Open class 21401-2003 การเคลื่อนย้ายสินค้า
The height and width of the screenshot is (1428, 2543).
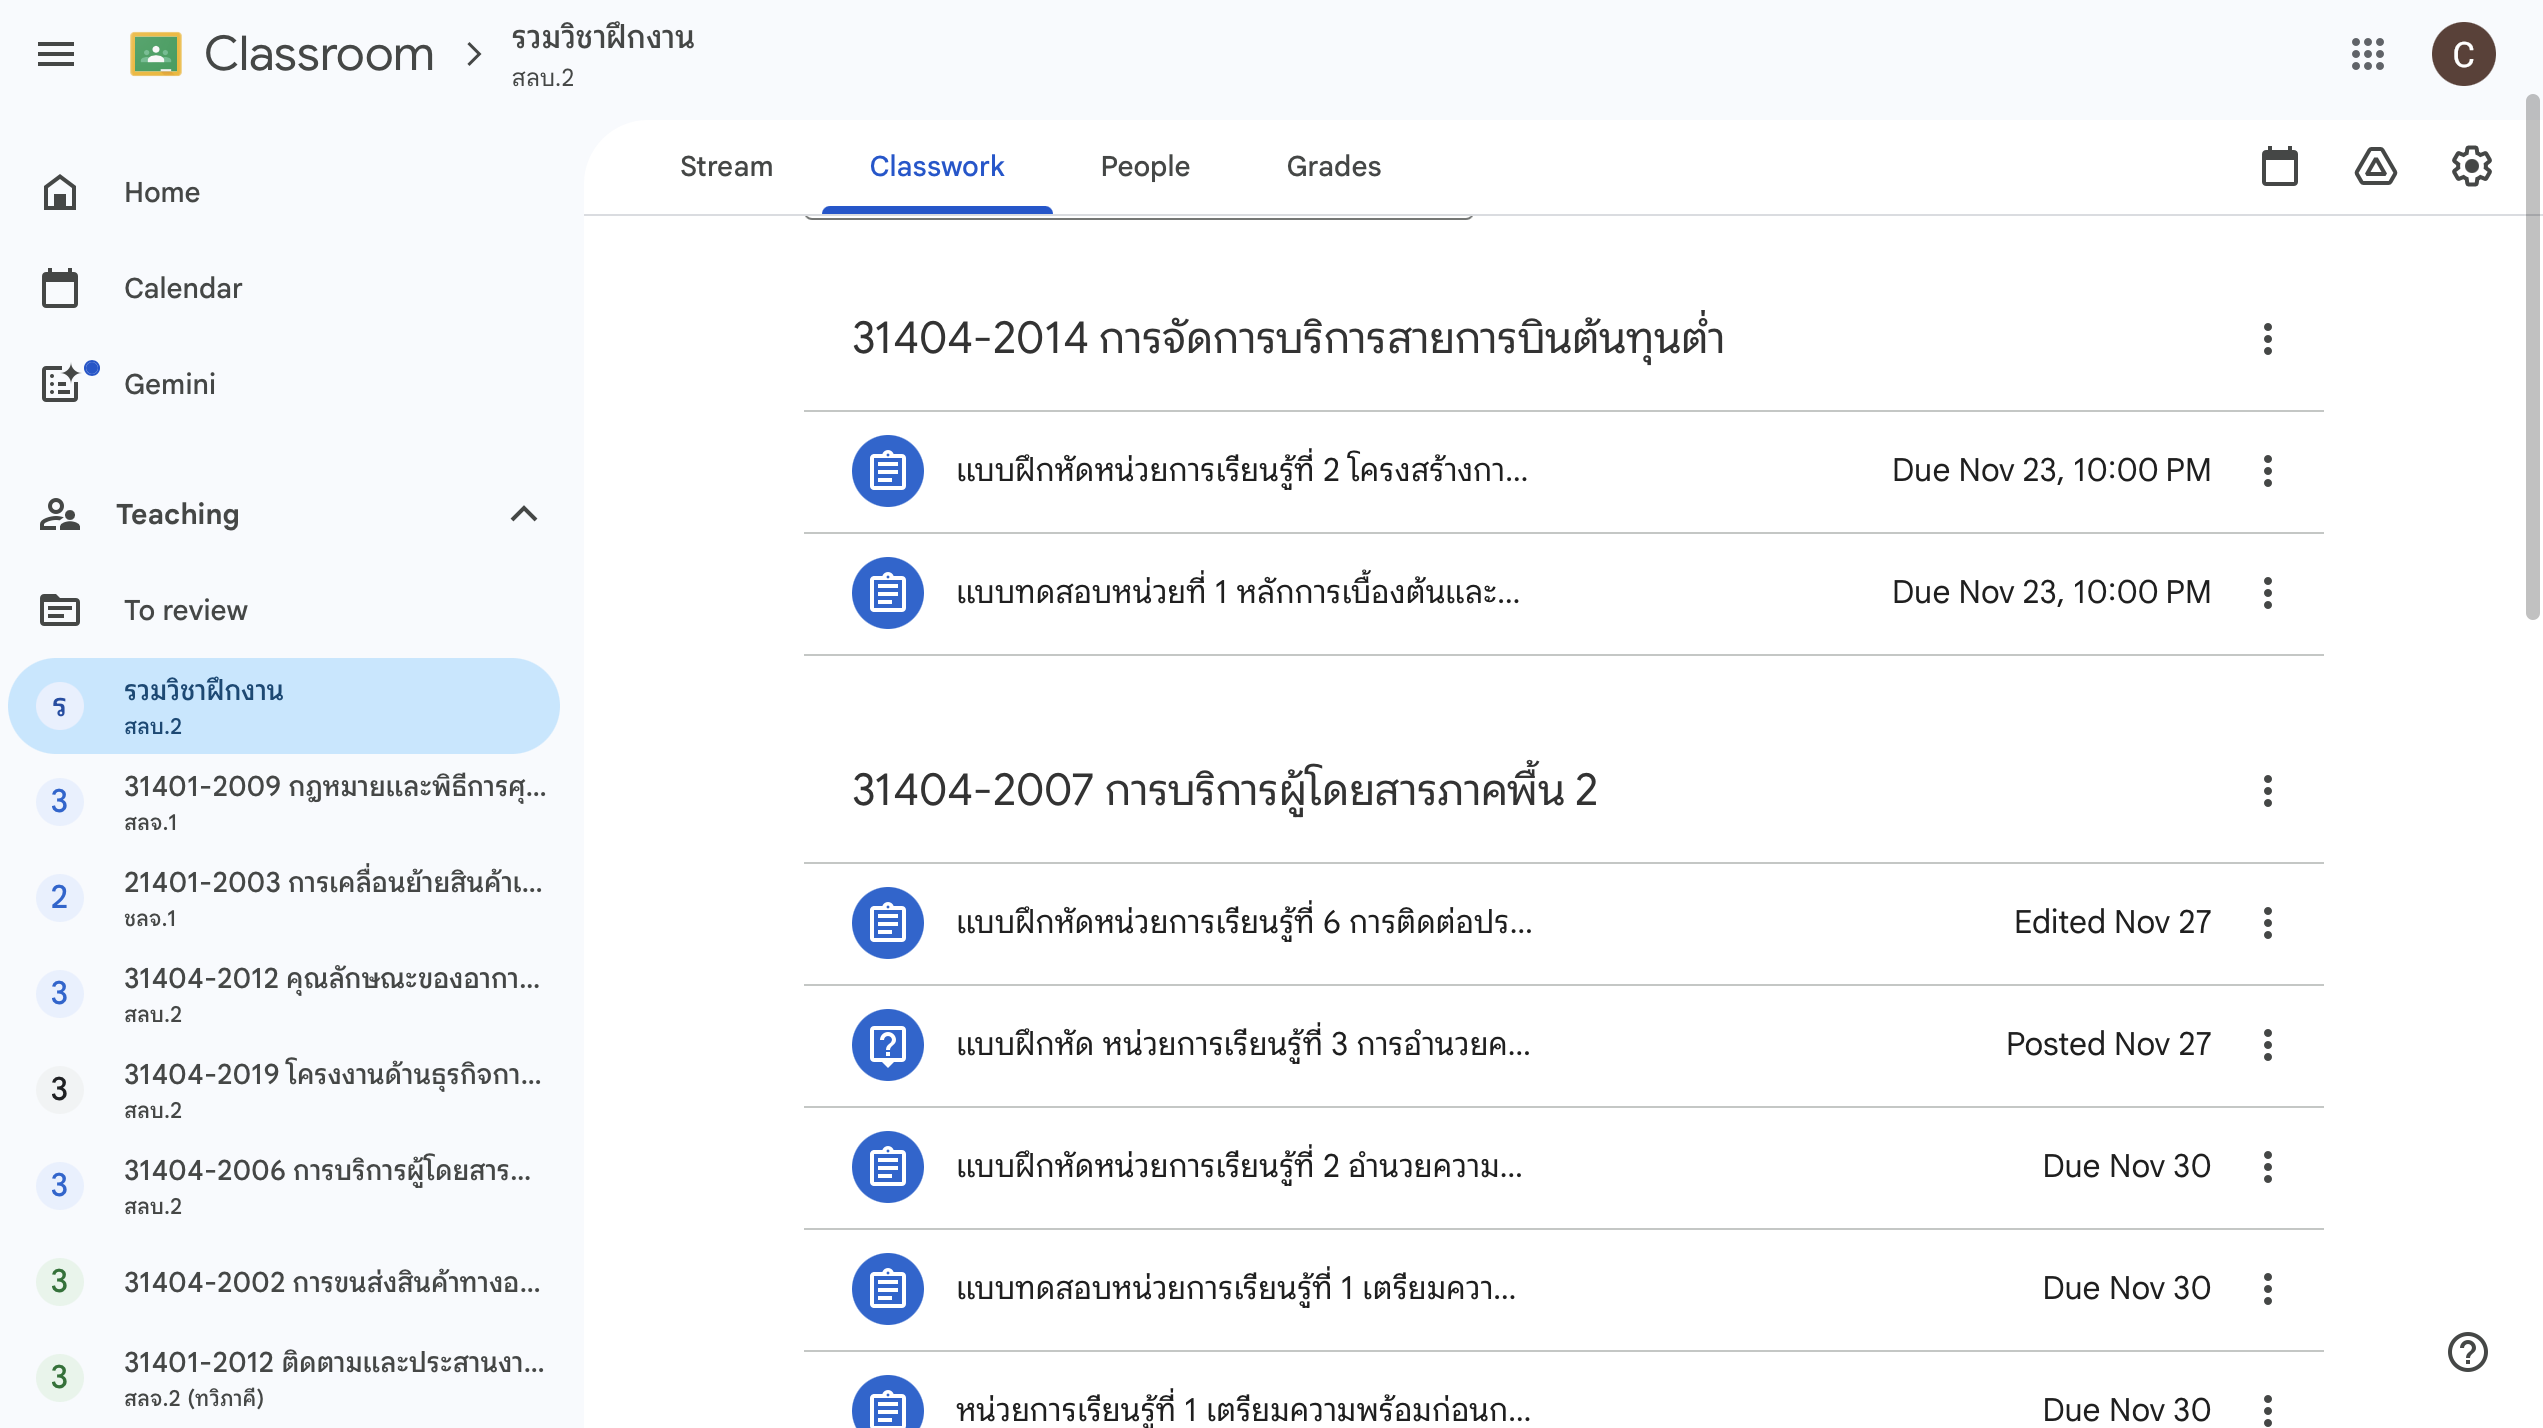(284, 898)
